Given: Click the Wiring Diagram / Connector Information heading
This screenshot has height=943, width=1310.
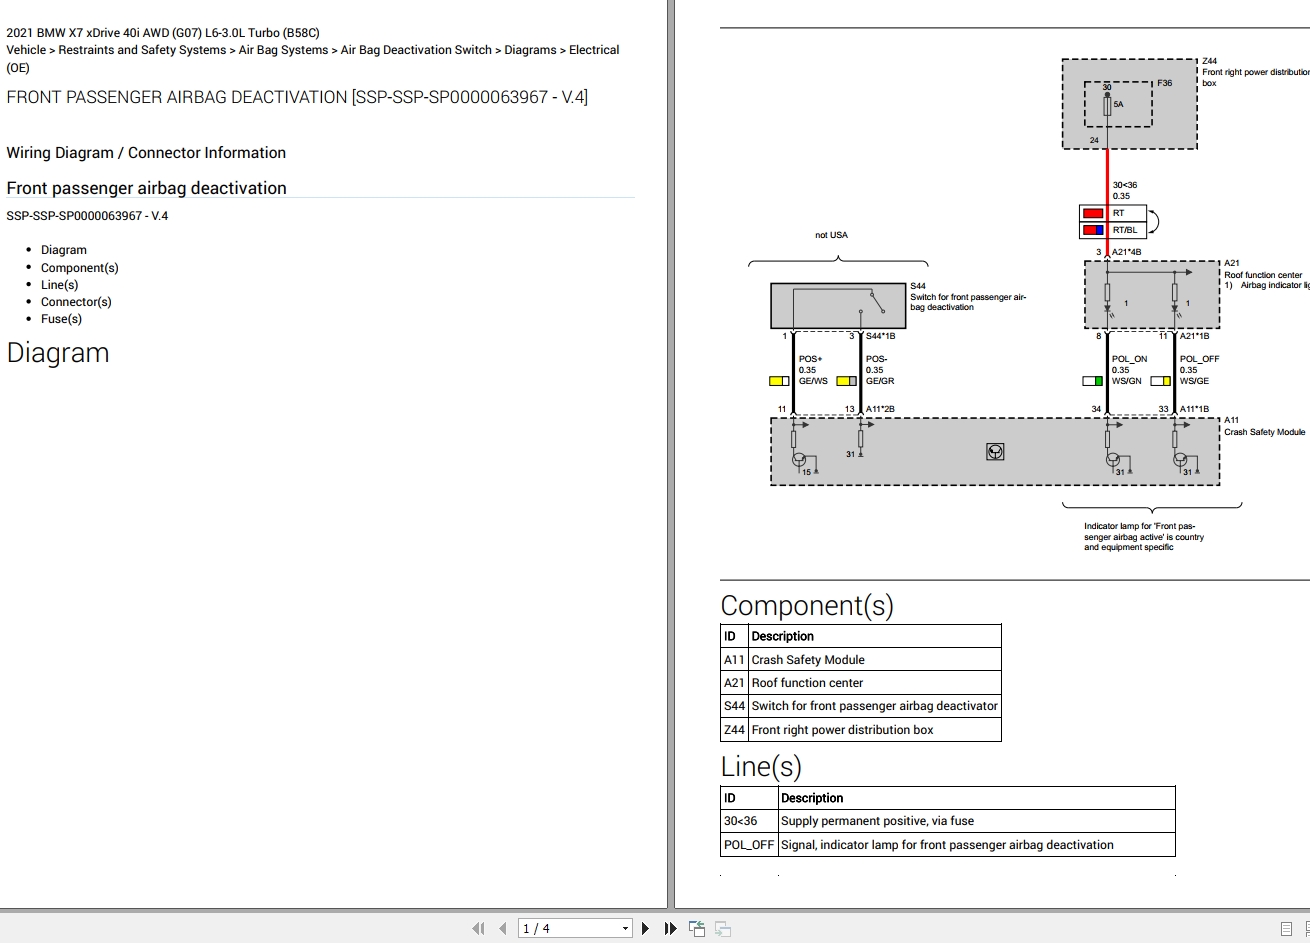Looking at the screenshot, I should 146,153.
